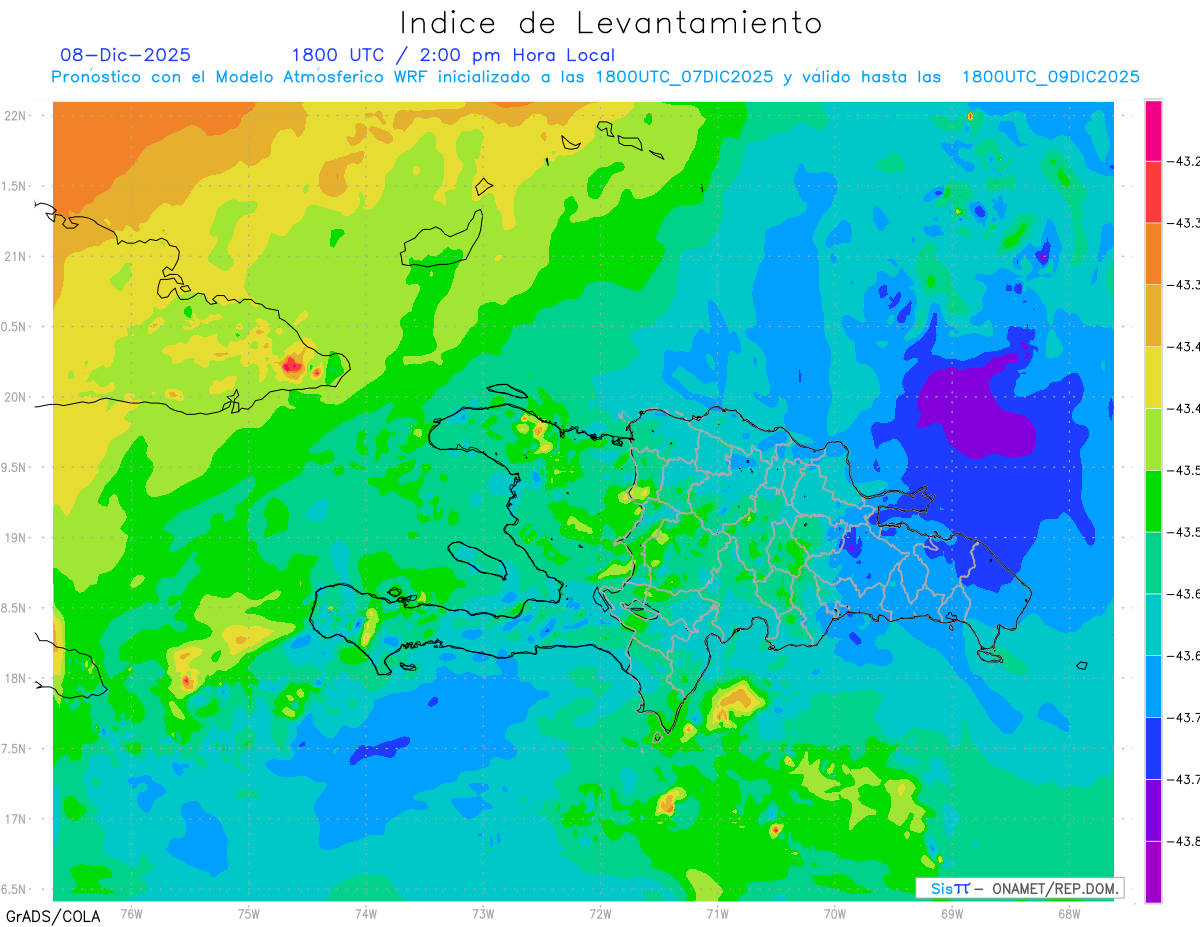Click the '70W' longitude label
Viewport: 1200px width, 927px height.
835,913
